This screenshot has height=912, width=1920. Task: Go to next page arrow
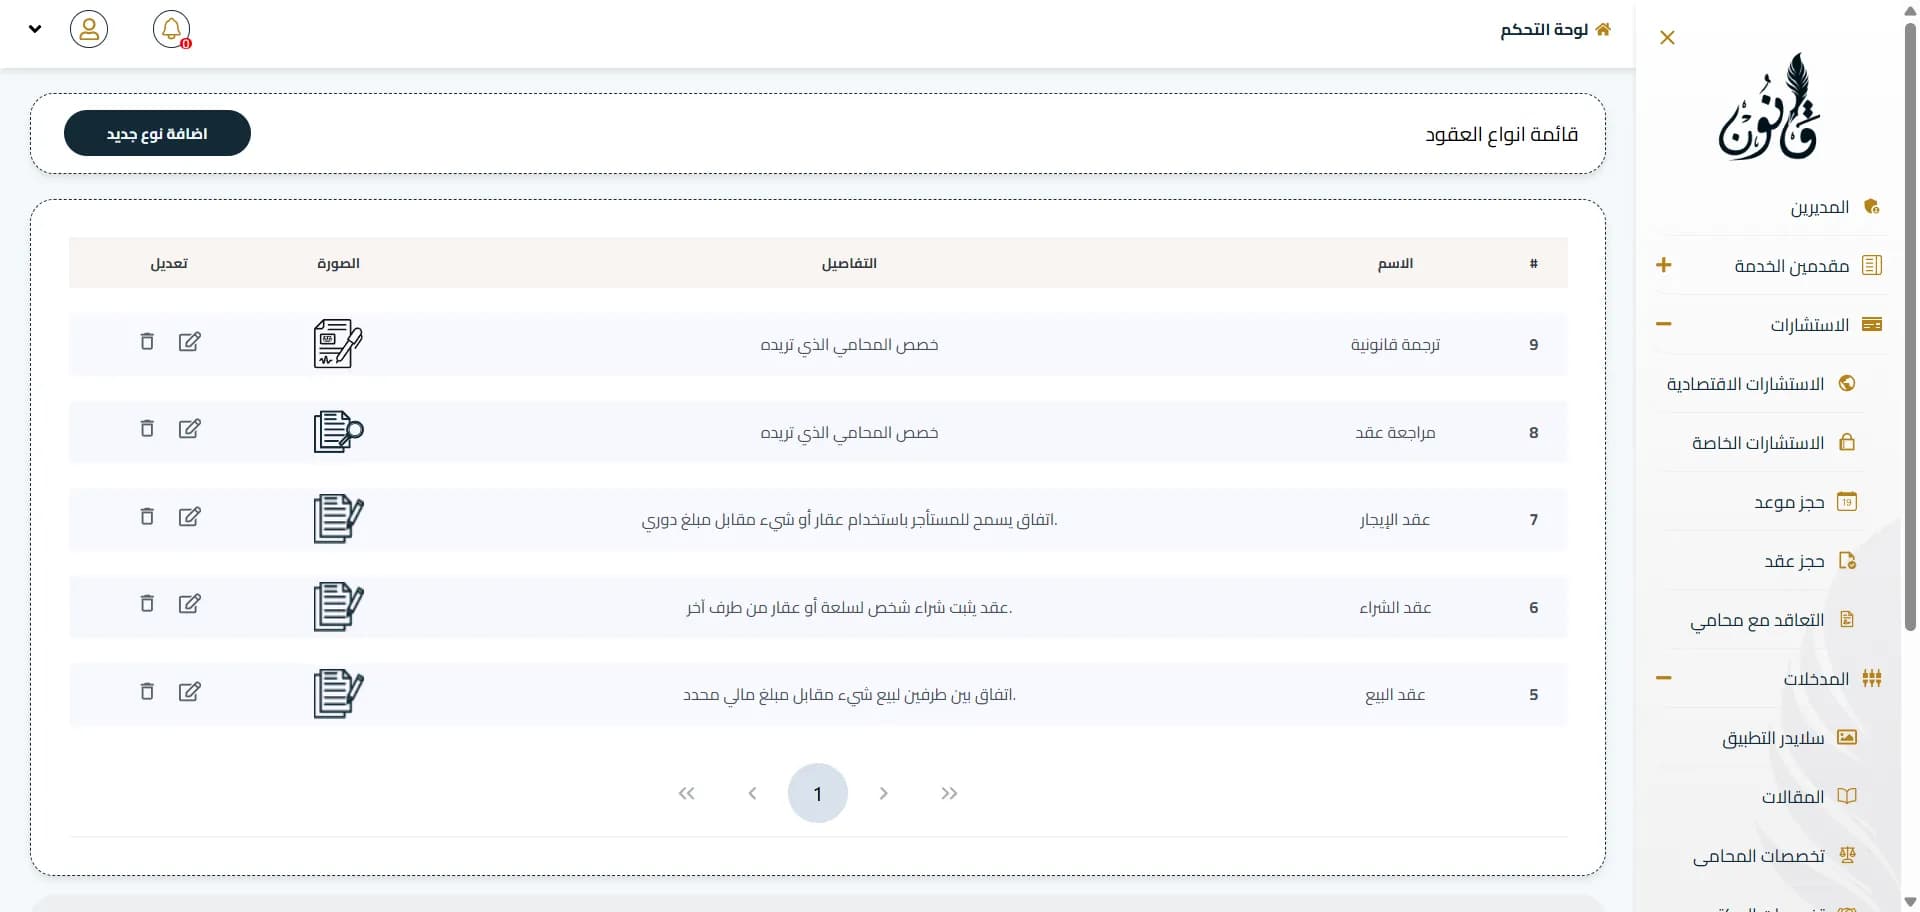[x=883, y=793]
